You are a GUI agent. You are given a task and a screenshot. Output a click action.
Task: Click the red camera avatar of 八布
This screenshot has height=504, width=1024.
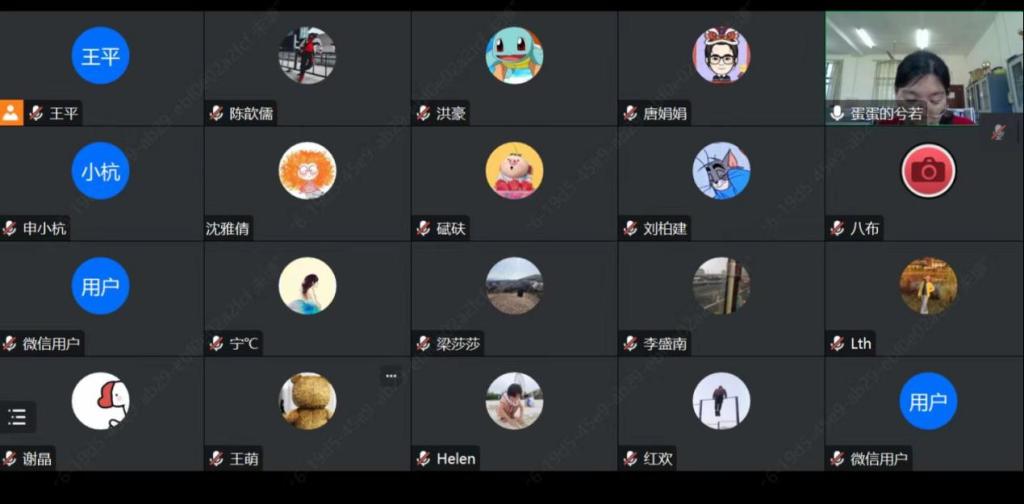(x=928, y=171)
